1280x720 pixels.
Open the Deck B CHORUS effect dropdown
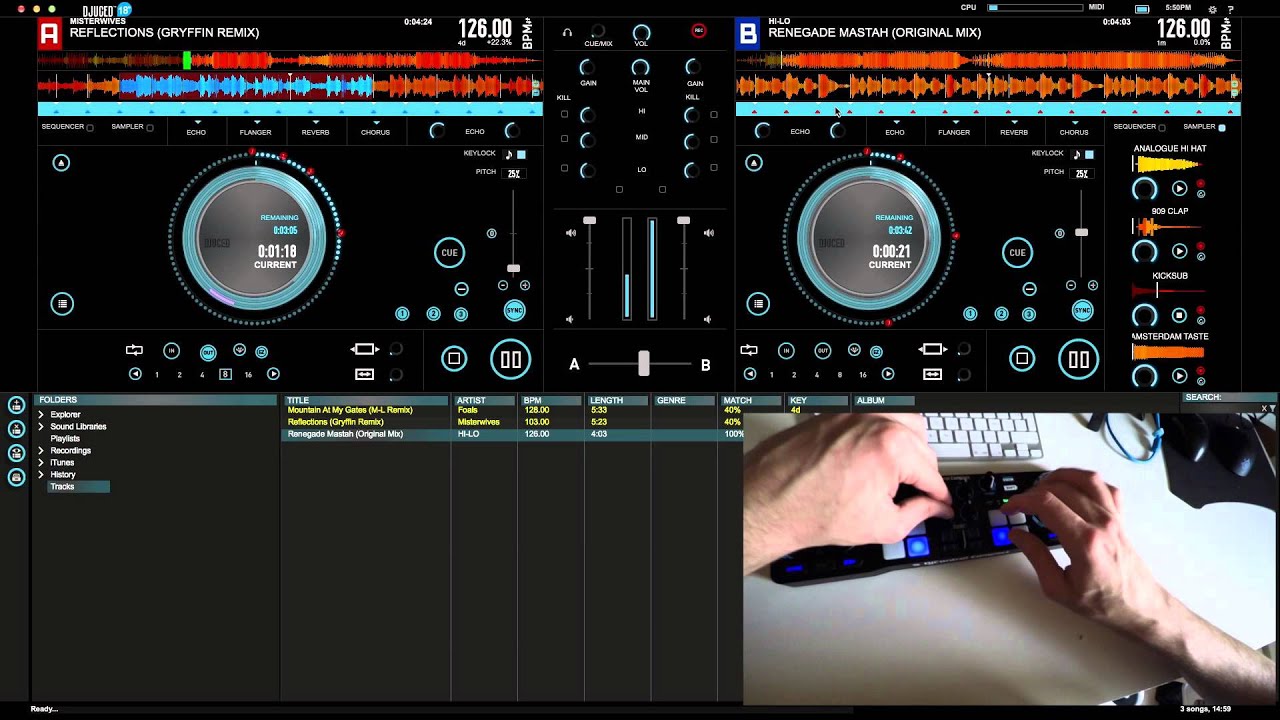point(1074,130)
